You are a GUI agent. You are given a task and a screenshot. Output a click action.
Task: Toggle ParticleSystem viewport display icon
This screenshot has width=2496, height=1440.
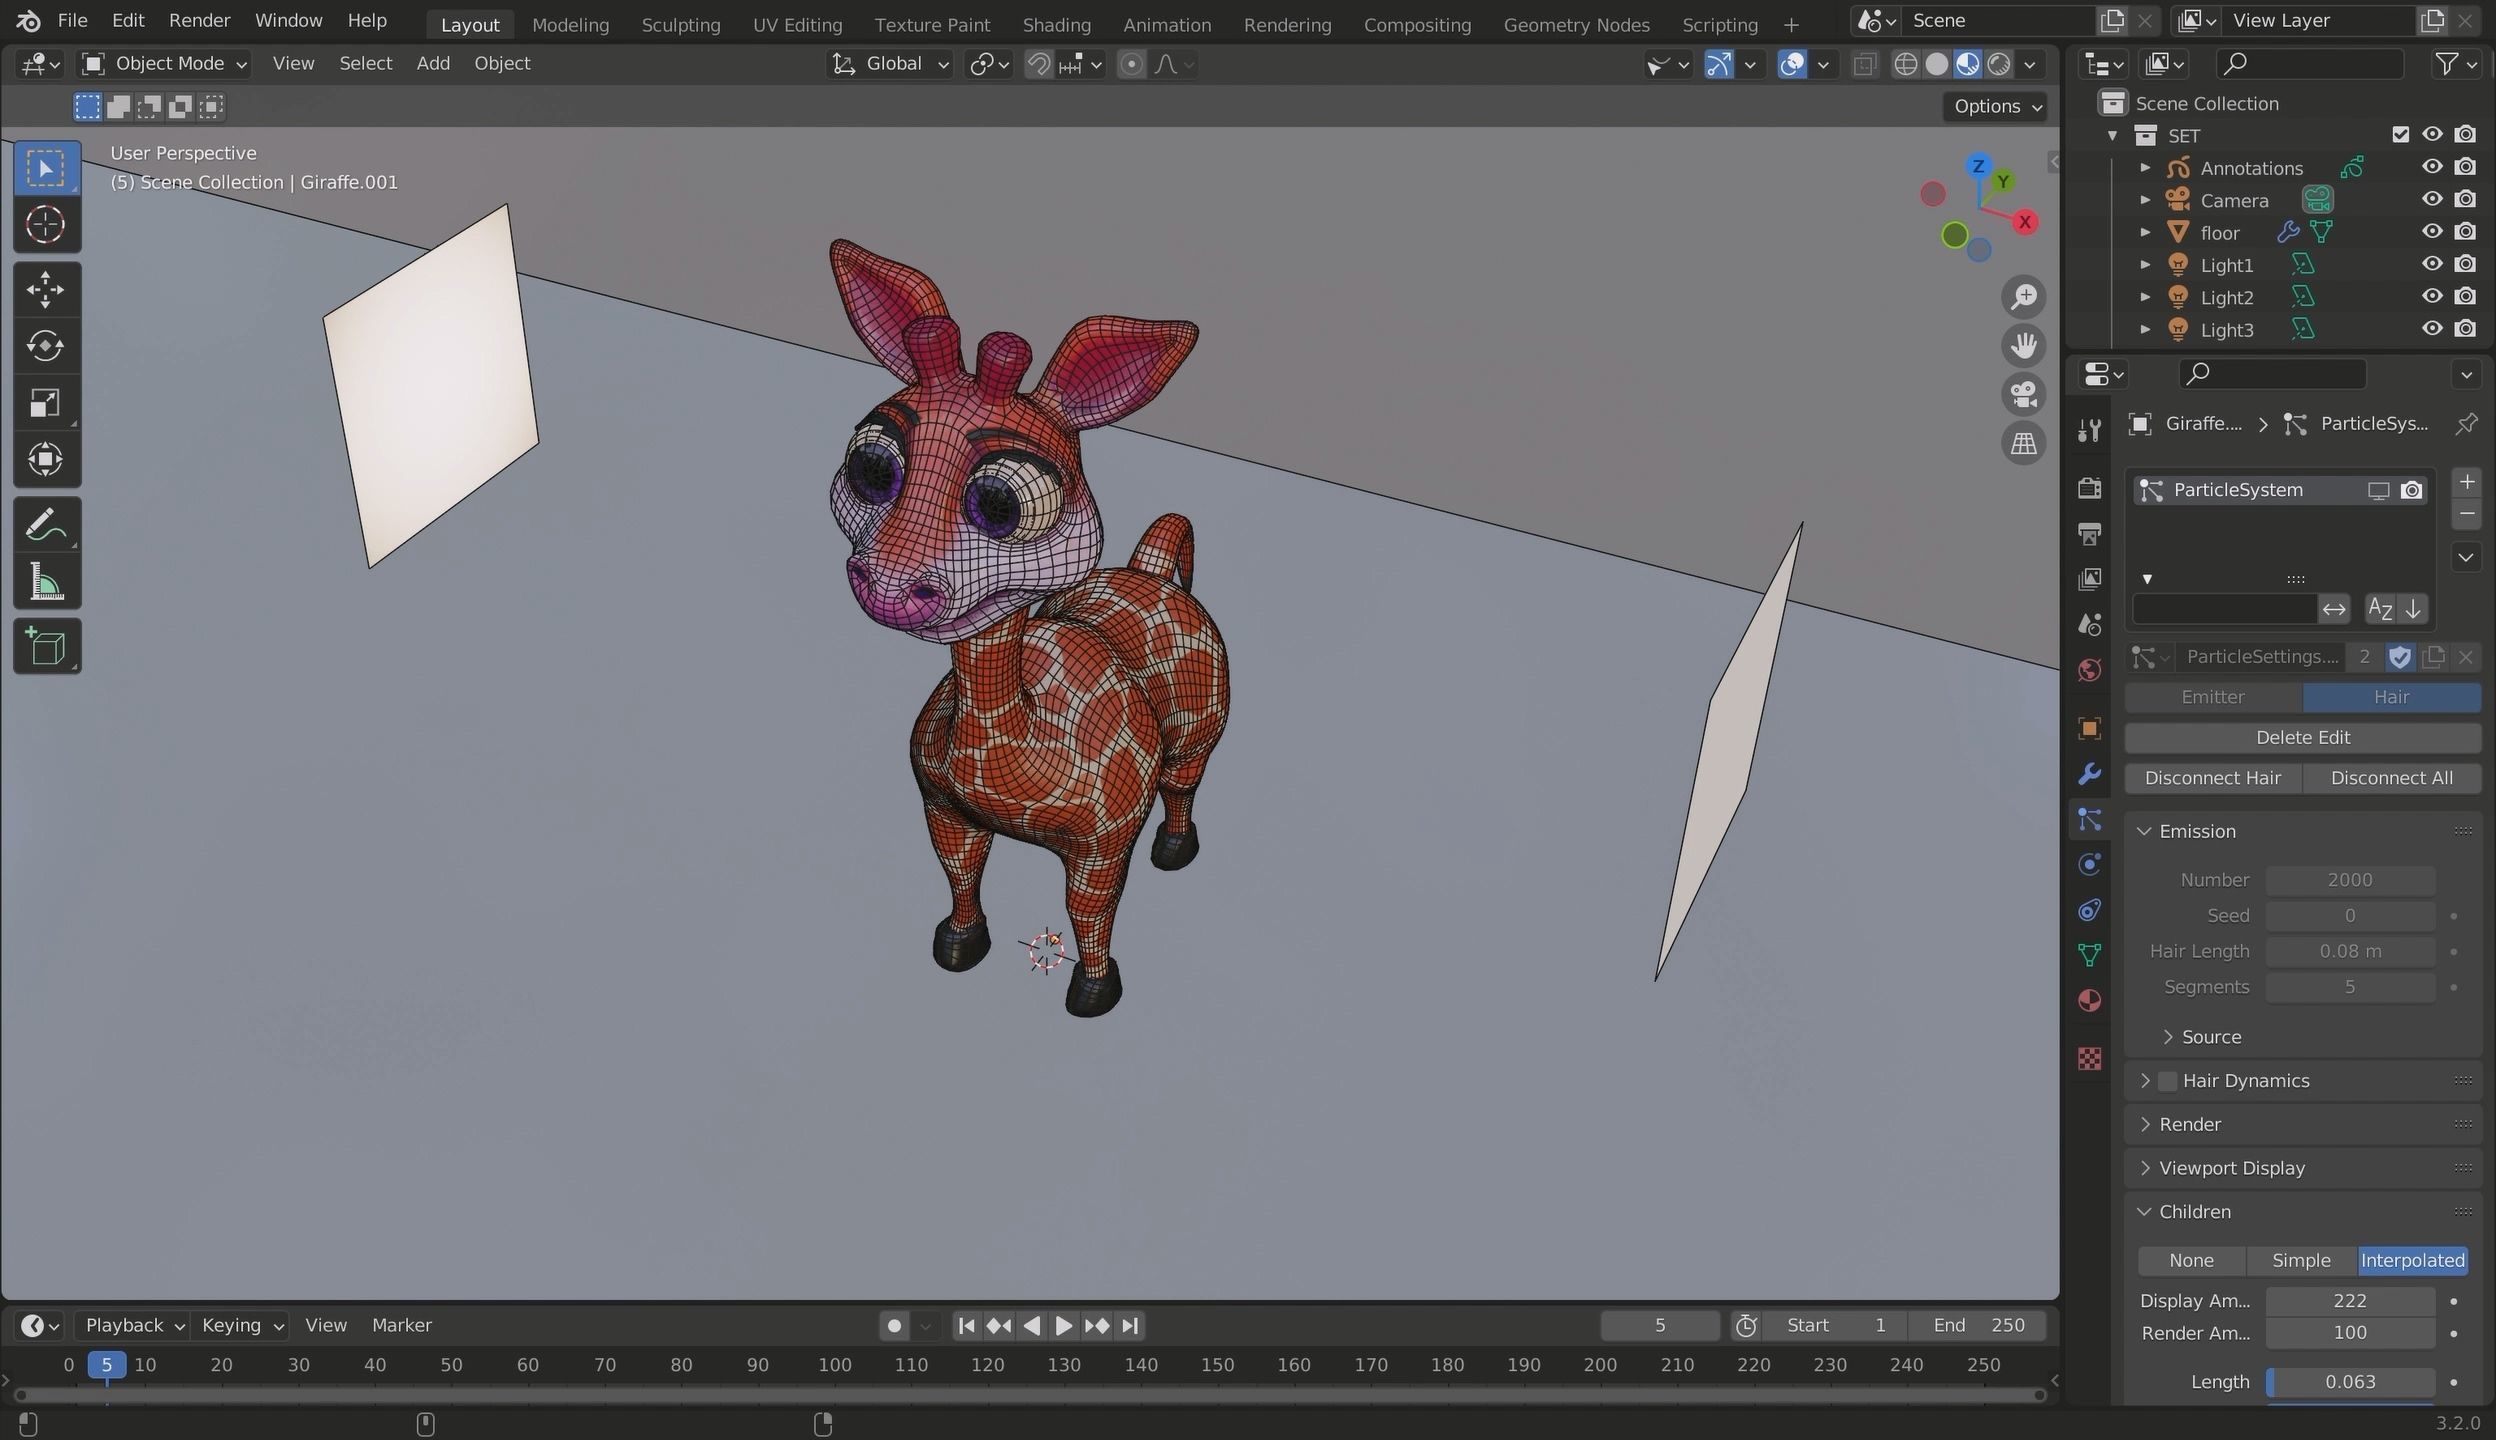2378,490
